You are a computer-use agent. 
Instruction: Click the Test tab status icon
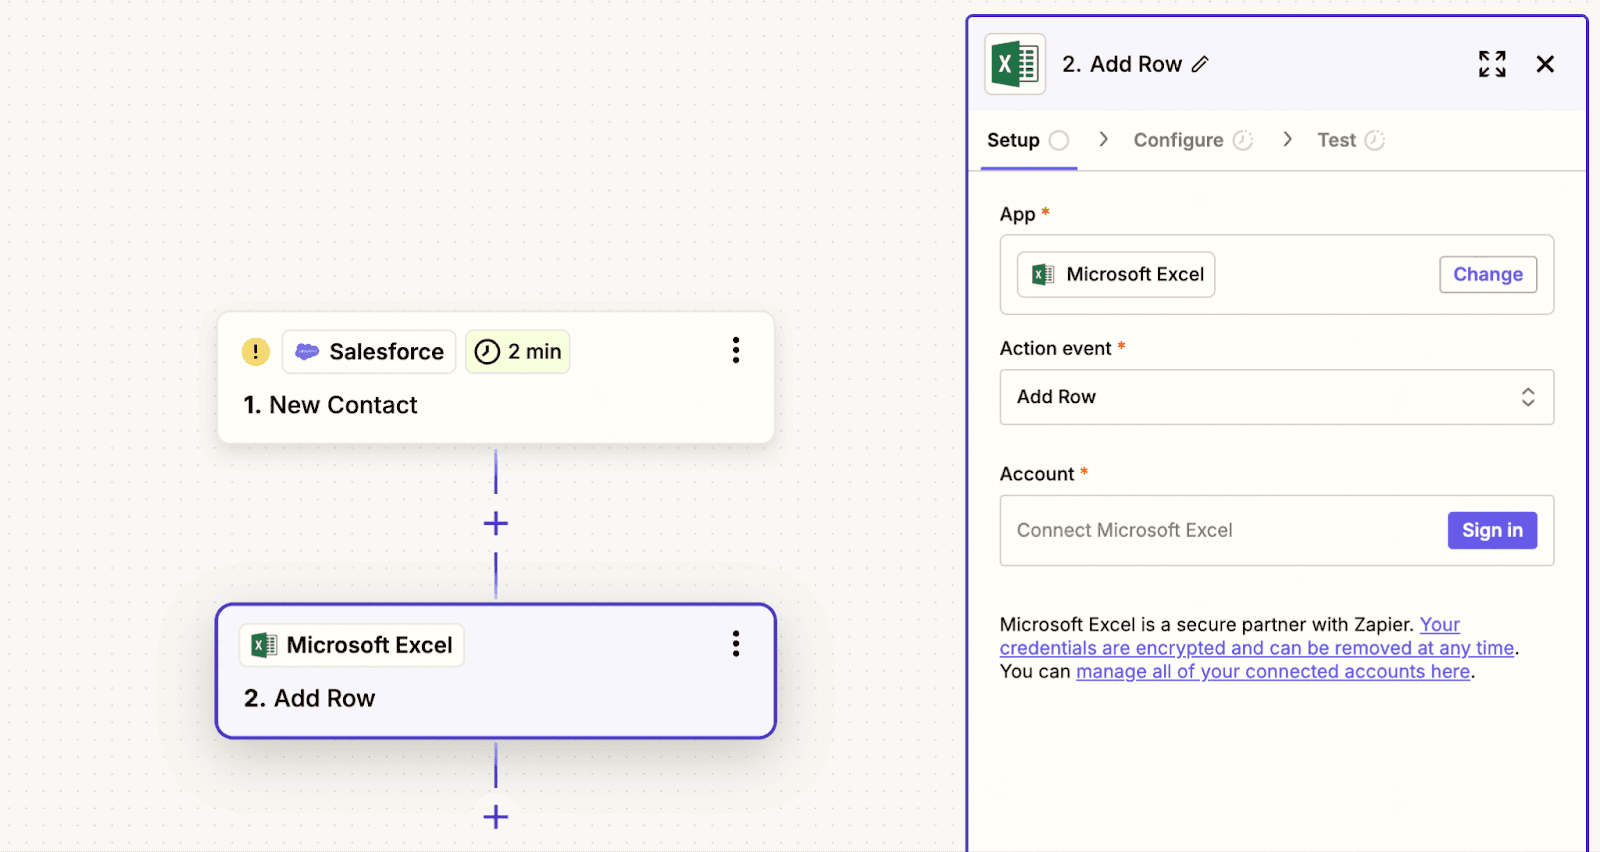[1375, 140]
